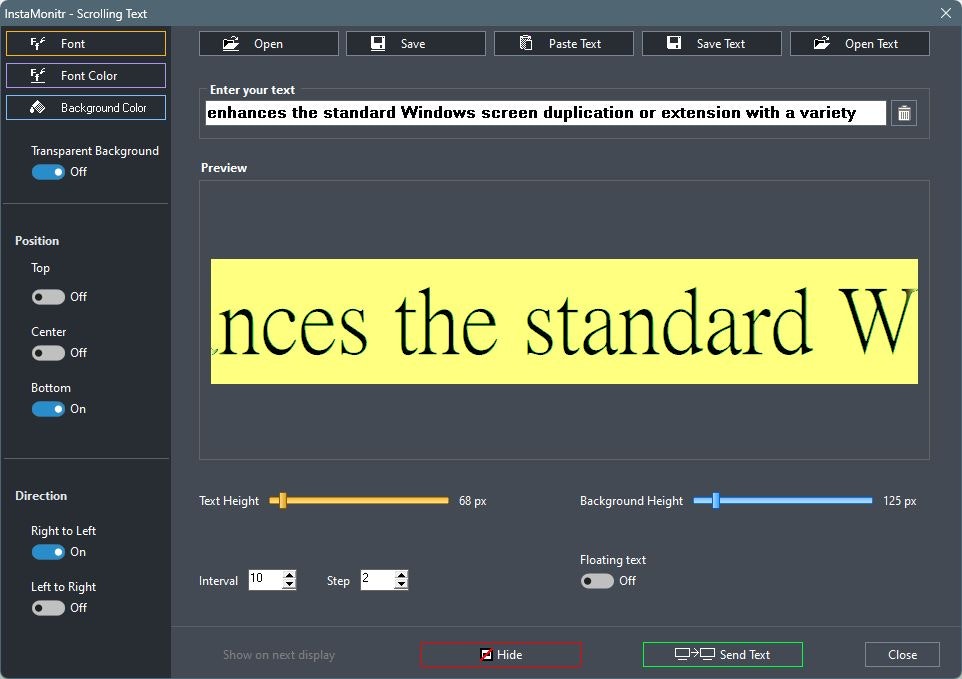Click the floppy disk icon on Save

[x=378, y=43]
